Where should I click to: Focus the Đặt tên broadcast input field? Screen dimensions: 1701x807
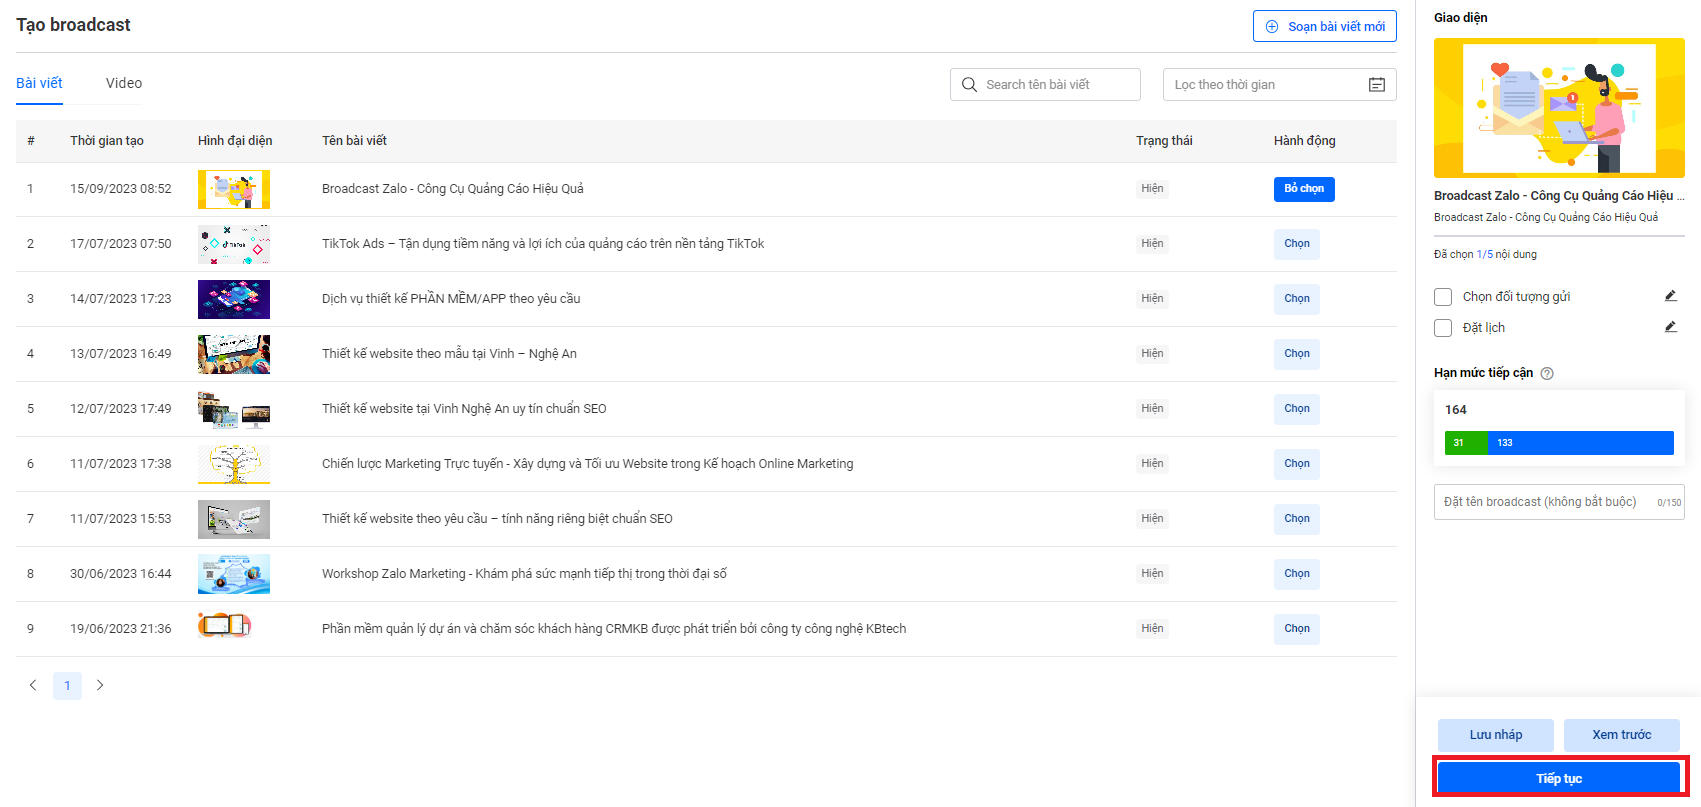pos(1545,502)
